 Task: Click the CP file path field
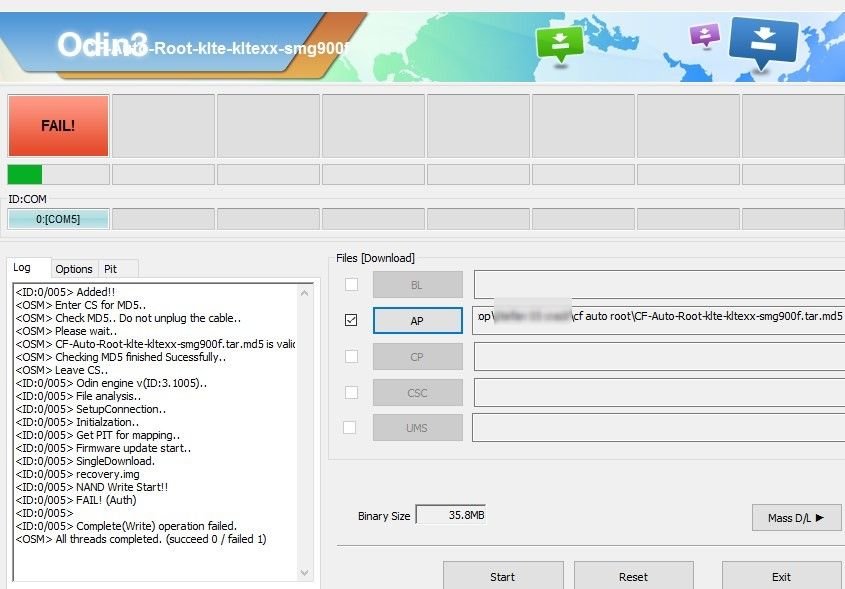point(660,357)
